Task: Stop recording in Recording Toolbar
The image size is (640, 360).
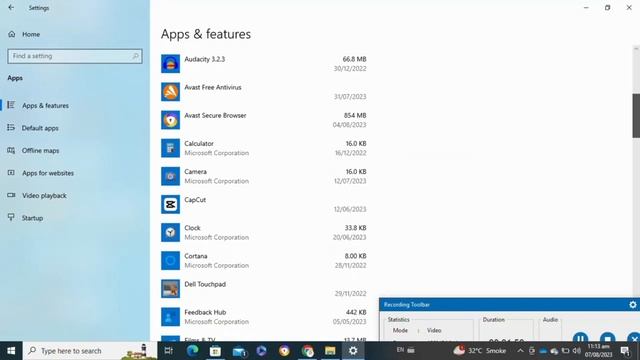Action: pyautogui.click(x=607, y=338)
